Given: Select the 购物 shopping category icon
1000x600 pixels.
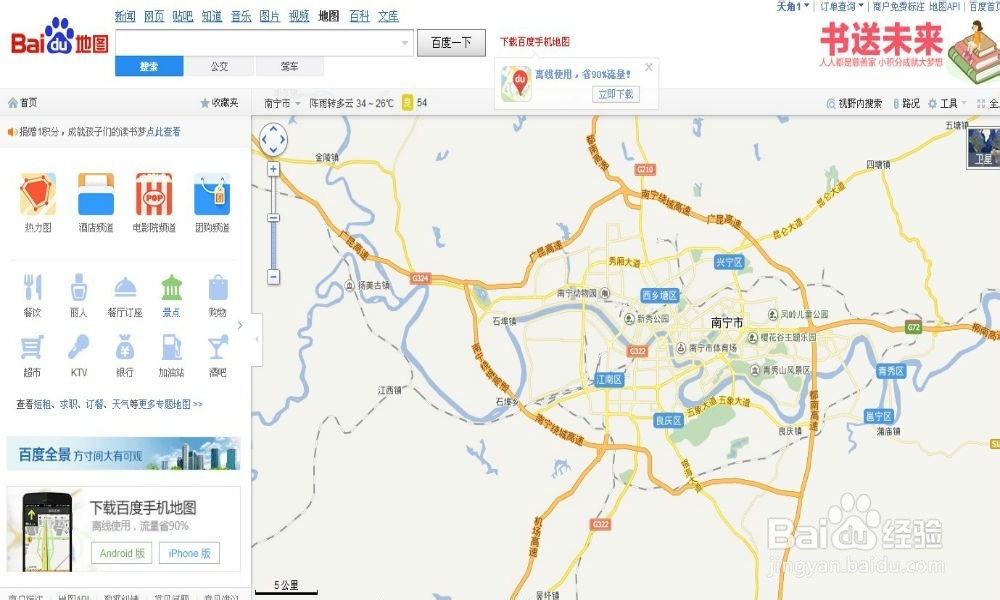Looking at the screenshot, I should [x=218, y=288].
